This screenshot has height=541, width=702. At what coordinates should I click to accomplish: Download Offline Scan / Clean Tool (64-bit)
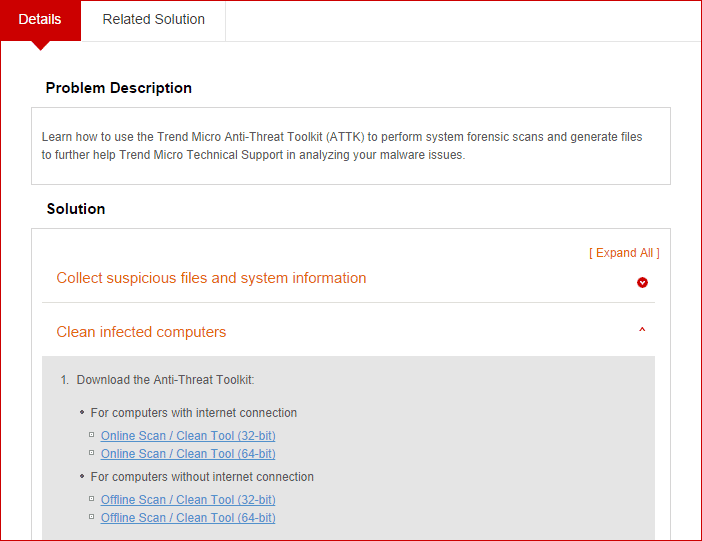tap(188, 518)
